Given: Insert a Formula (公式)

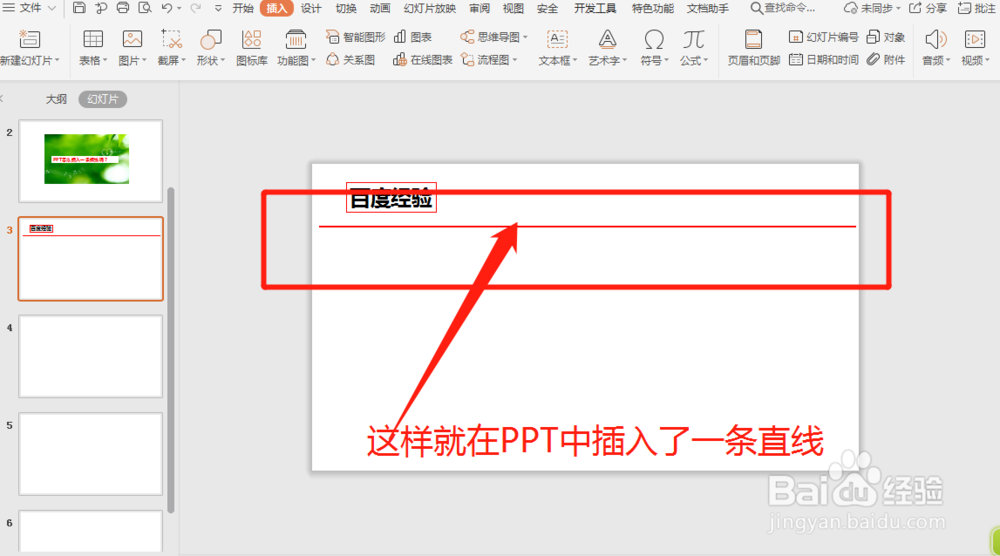Looking at the screenshot, I should click(693, 48).
